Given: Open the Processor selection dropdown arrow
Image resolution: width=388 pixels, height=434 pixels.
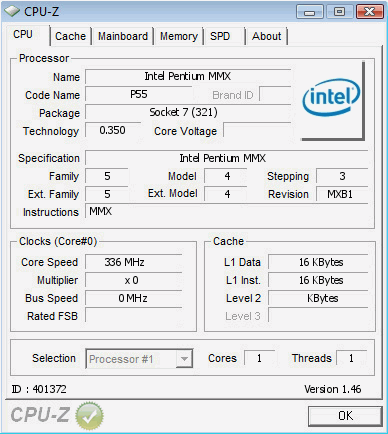Looking at the screenshot, I should 184,359.
